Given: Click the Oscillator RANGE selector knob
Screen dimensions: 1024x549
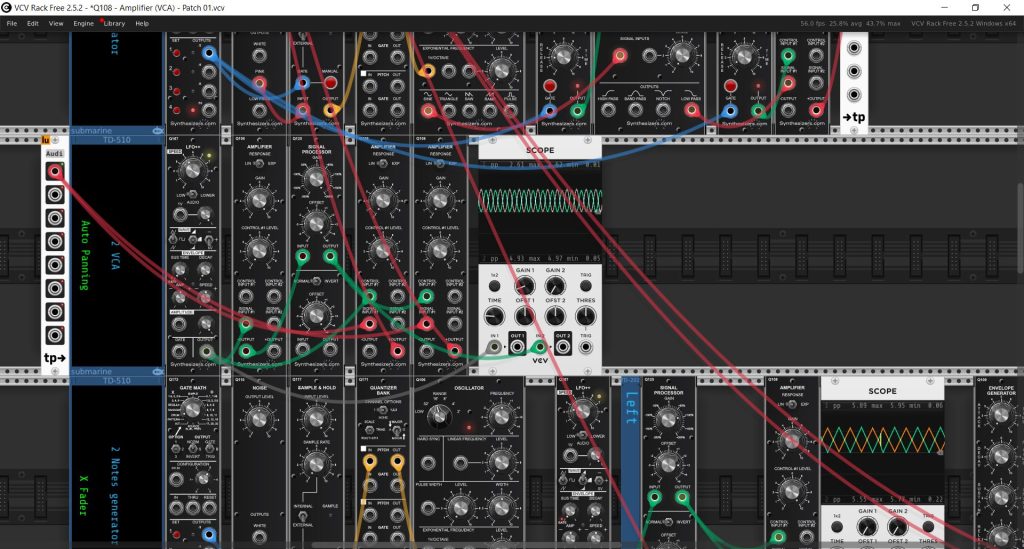Looking at the screenshot, I should tap(439, 416).
